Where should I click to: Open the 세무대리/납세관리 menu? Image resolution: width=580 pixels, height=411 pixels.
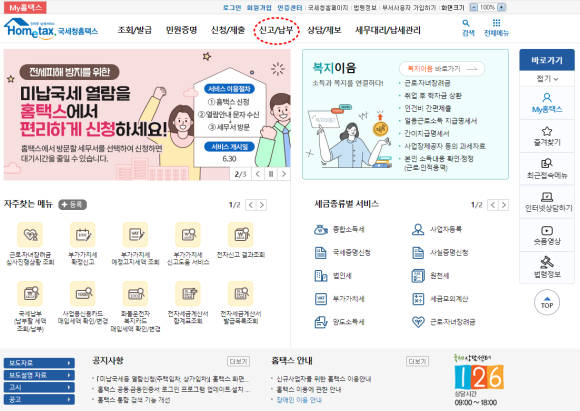pos(388,30)
